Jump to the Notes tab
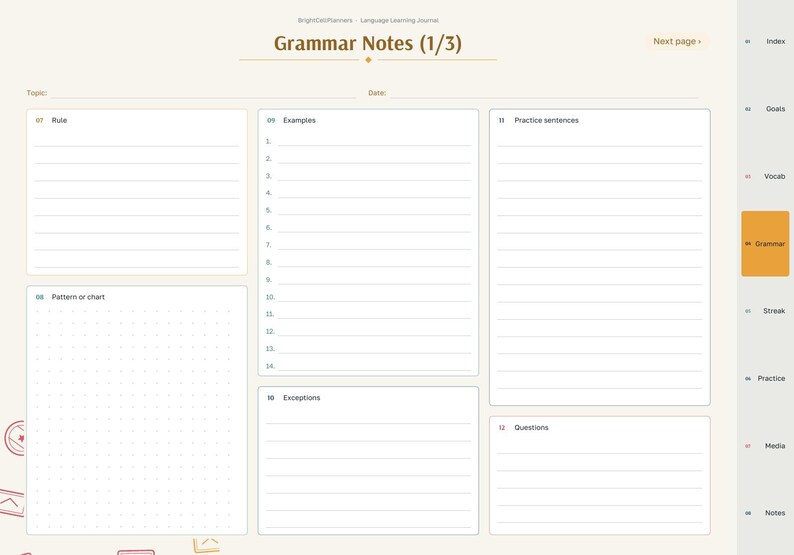This screenshot has width=794, height=555. (x=765, y=513)
